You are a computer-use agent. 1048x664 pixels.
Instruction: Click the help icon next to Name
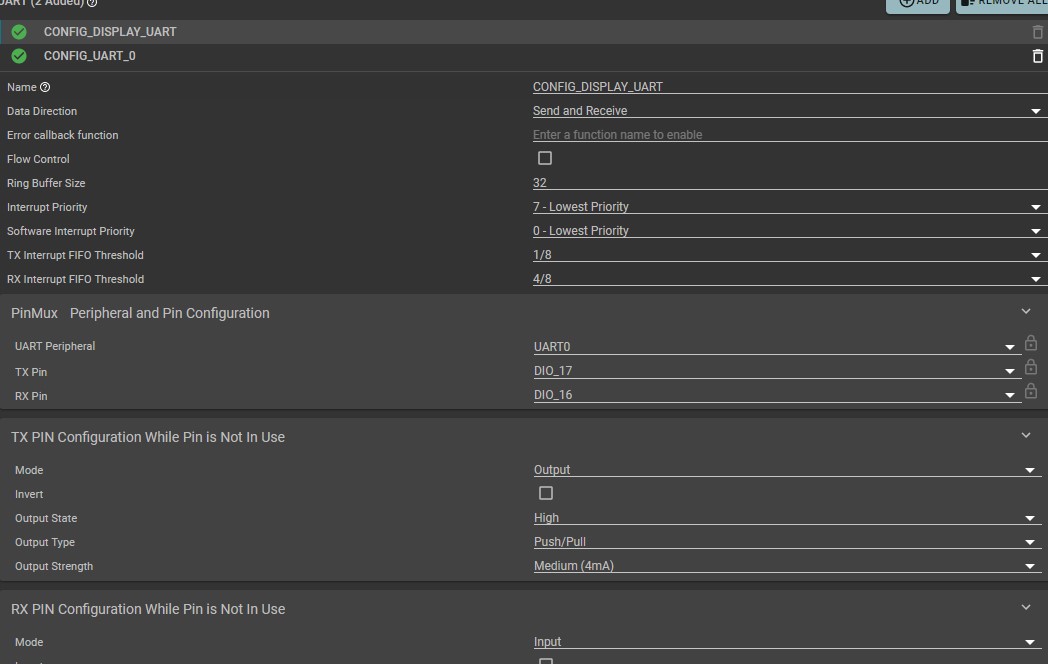click(x=45, y=88)
